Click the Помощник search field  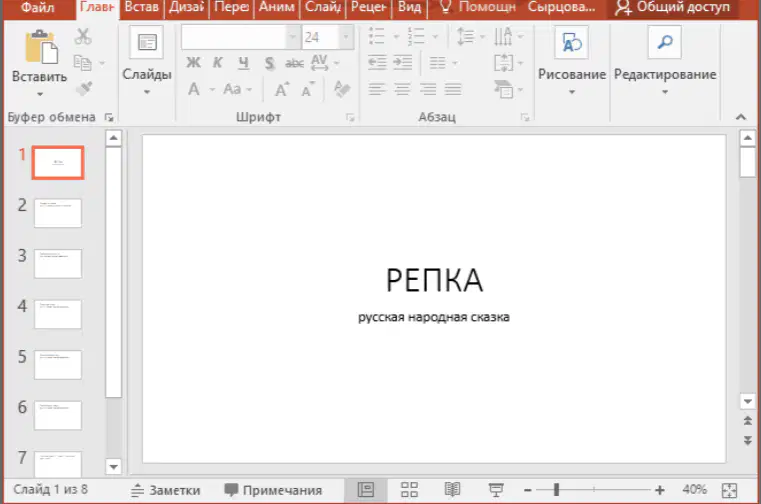(478, 7)
